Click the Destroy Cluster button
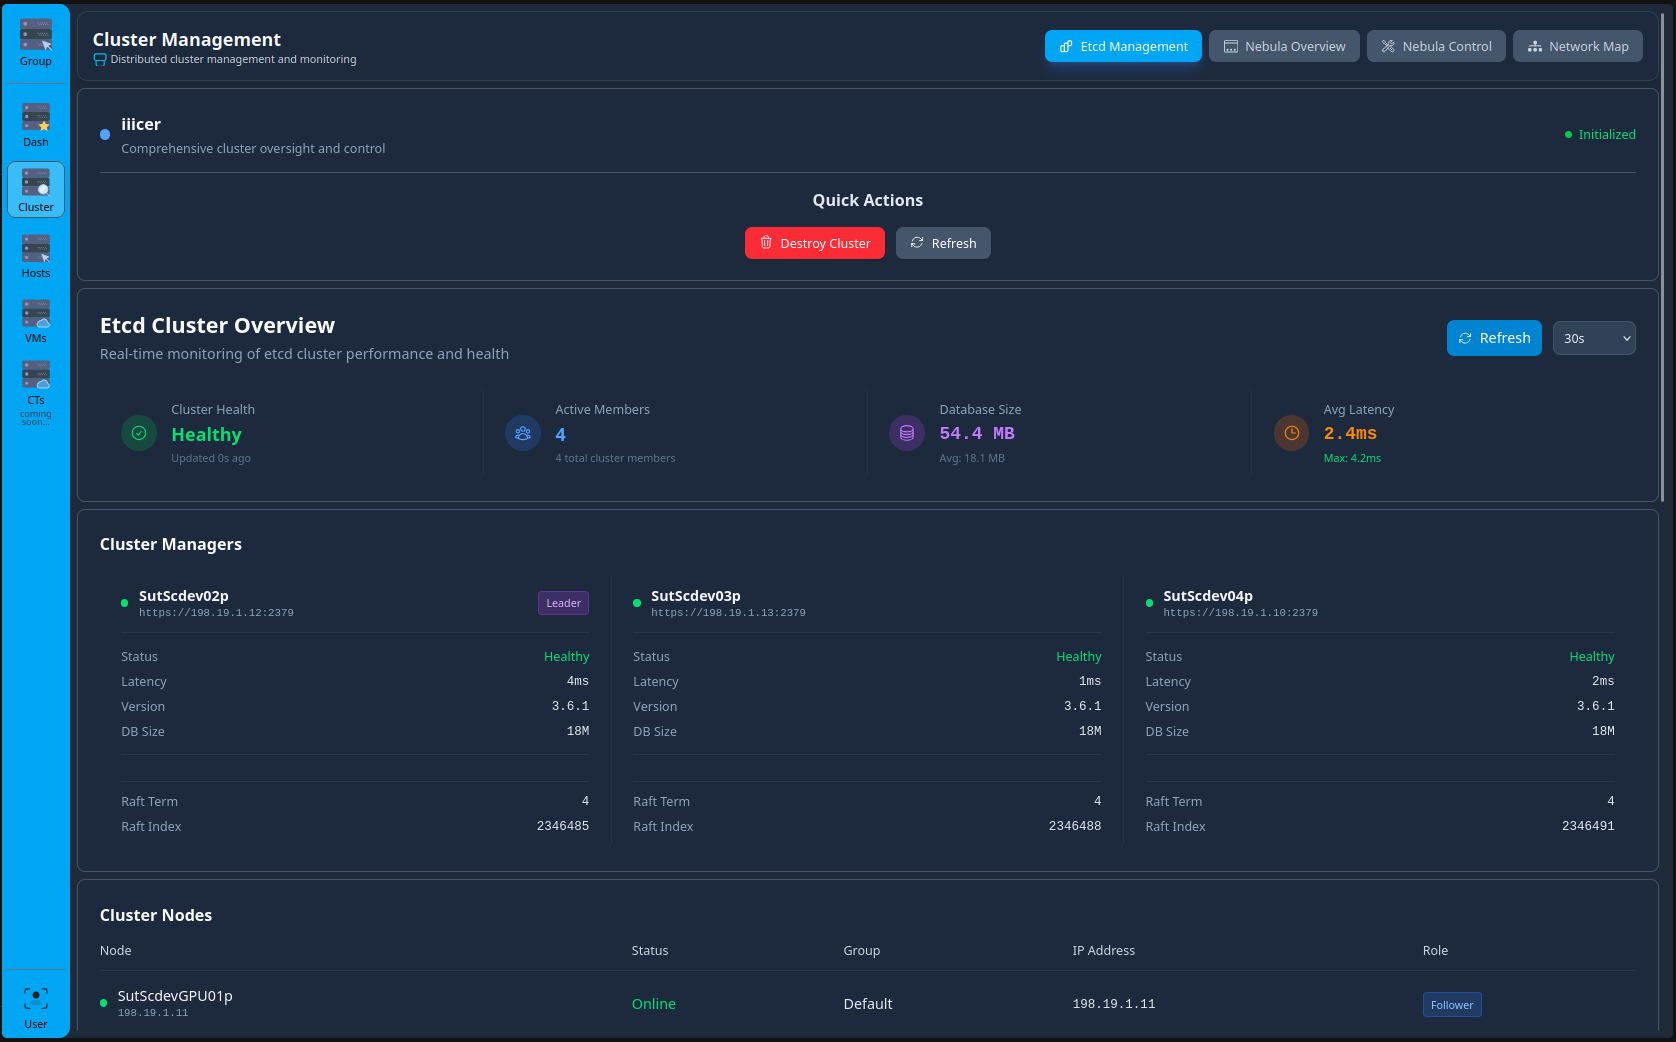 pos(814,243)
